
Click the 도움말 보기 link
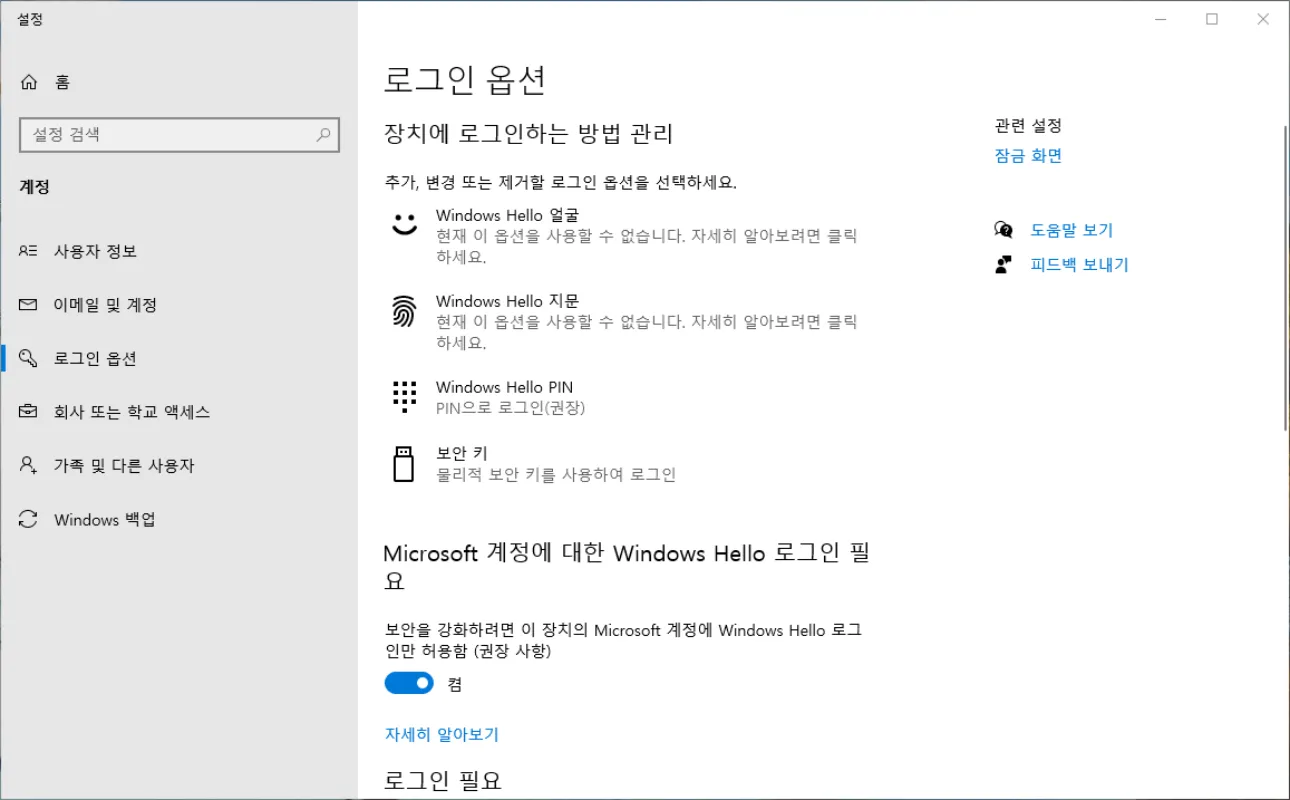coord(1072,230)
